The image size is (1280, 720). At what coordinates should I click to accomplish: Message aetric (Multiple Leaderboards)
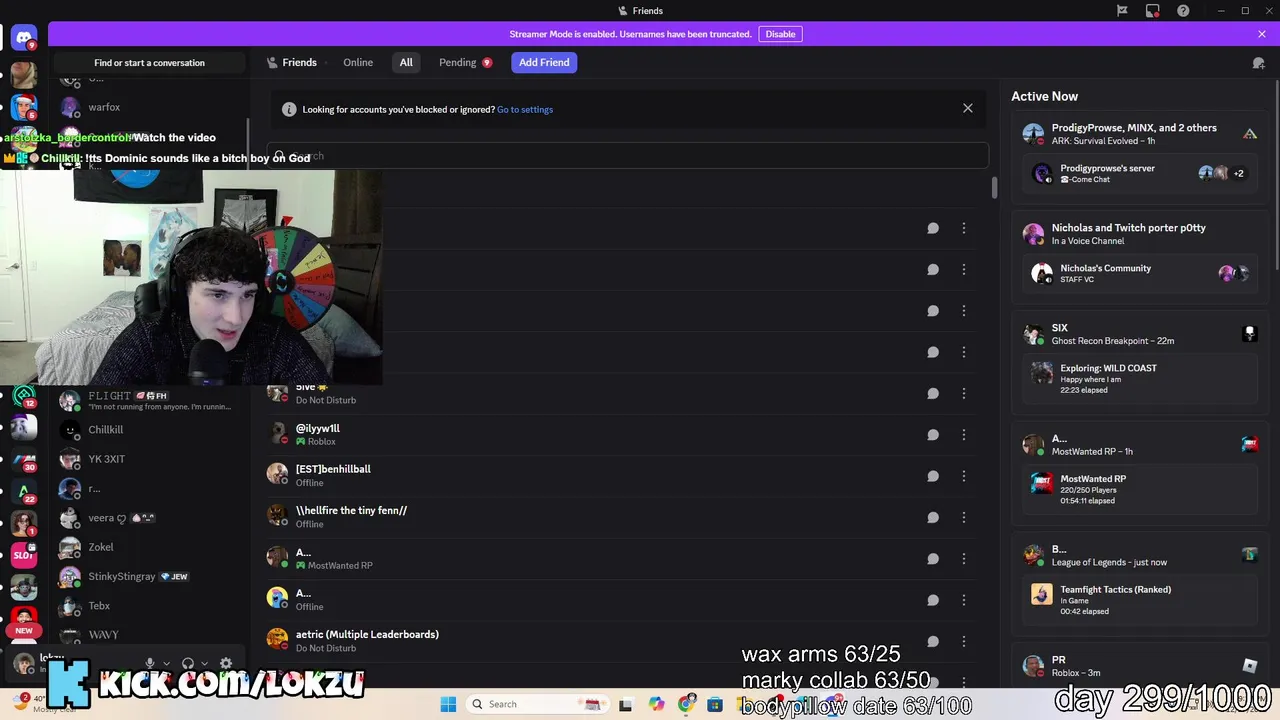click(932, 641)
